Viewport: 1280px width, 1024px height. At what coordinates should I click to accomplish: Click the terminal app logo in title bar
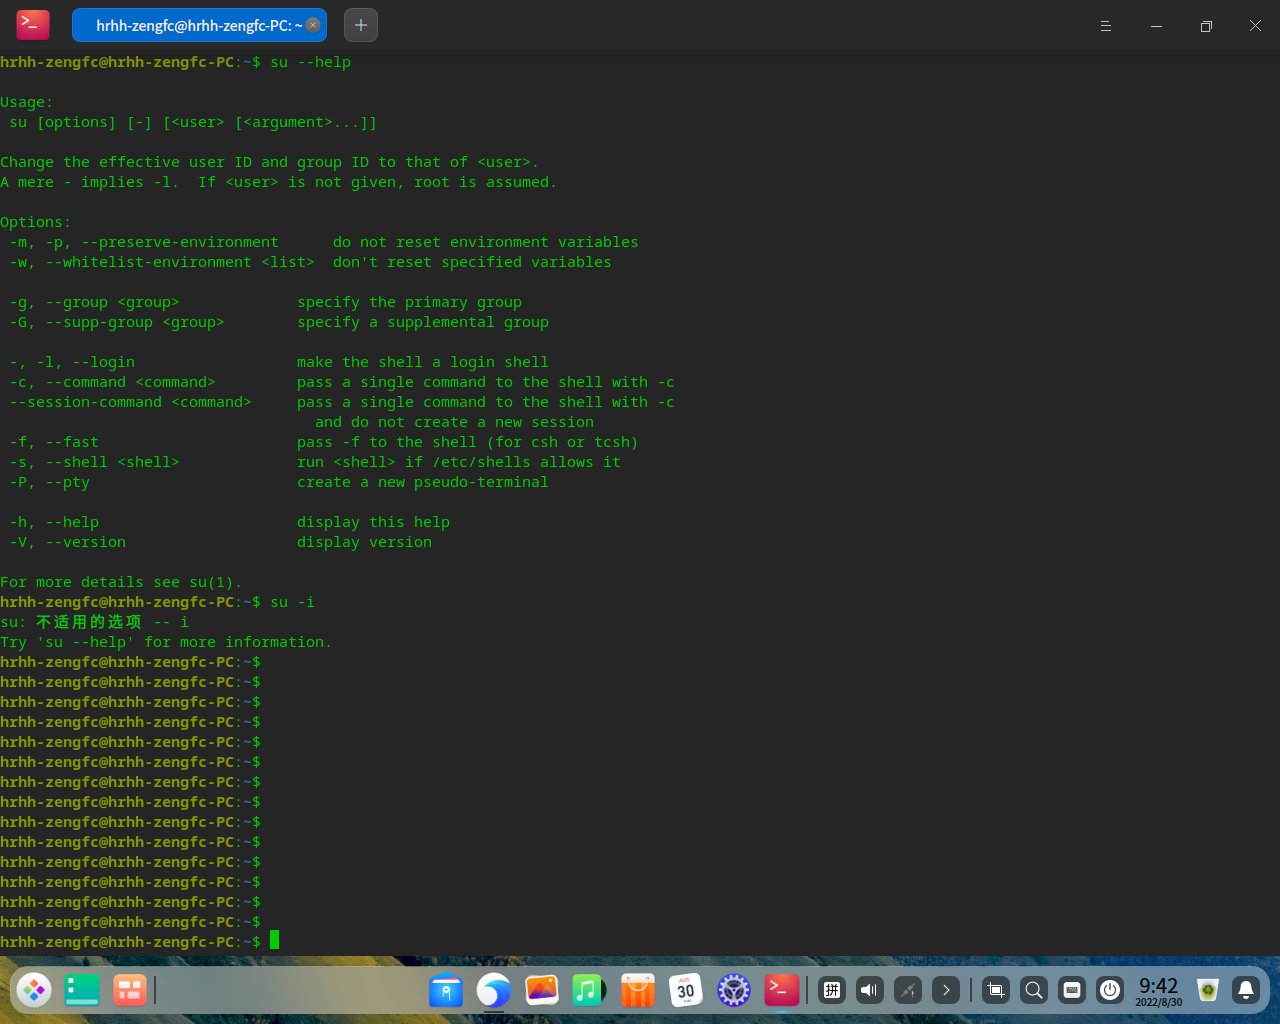click(x=33, y=25)
